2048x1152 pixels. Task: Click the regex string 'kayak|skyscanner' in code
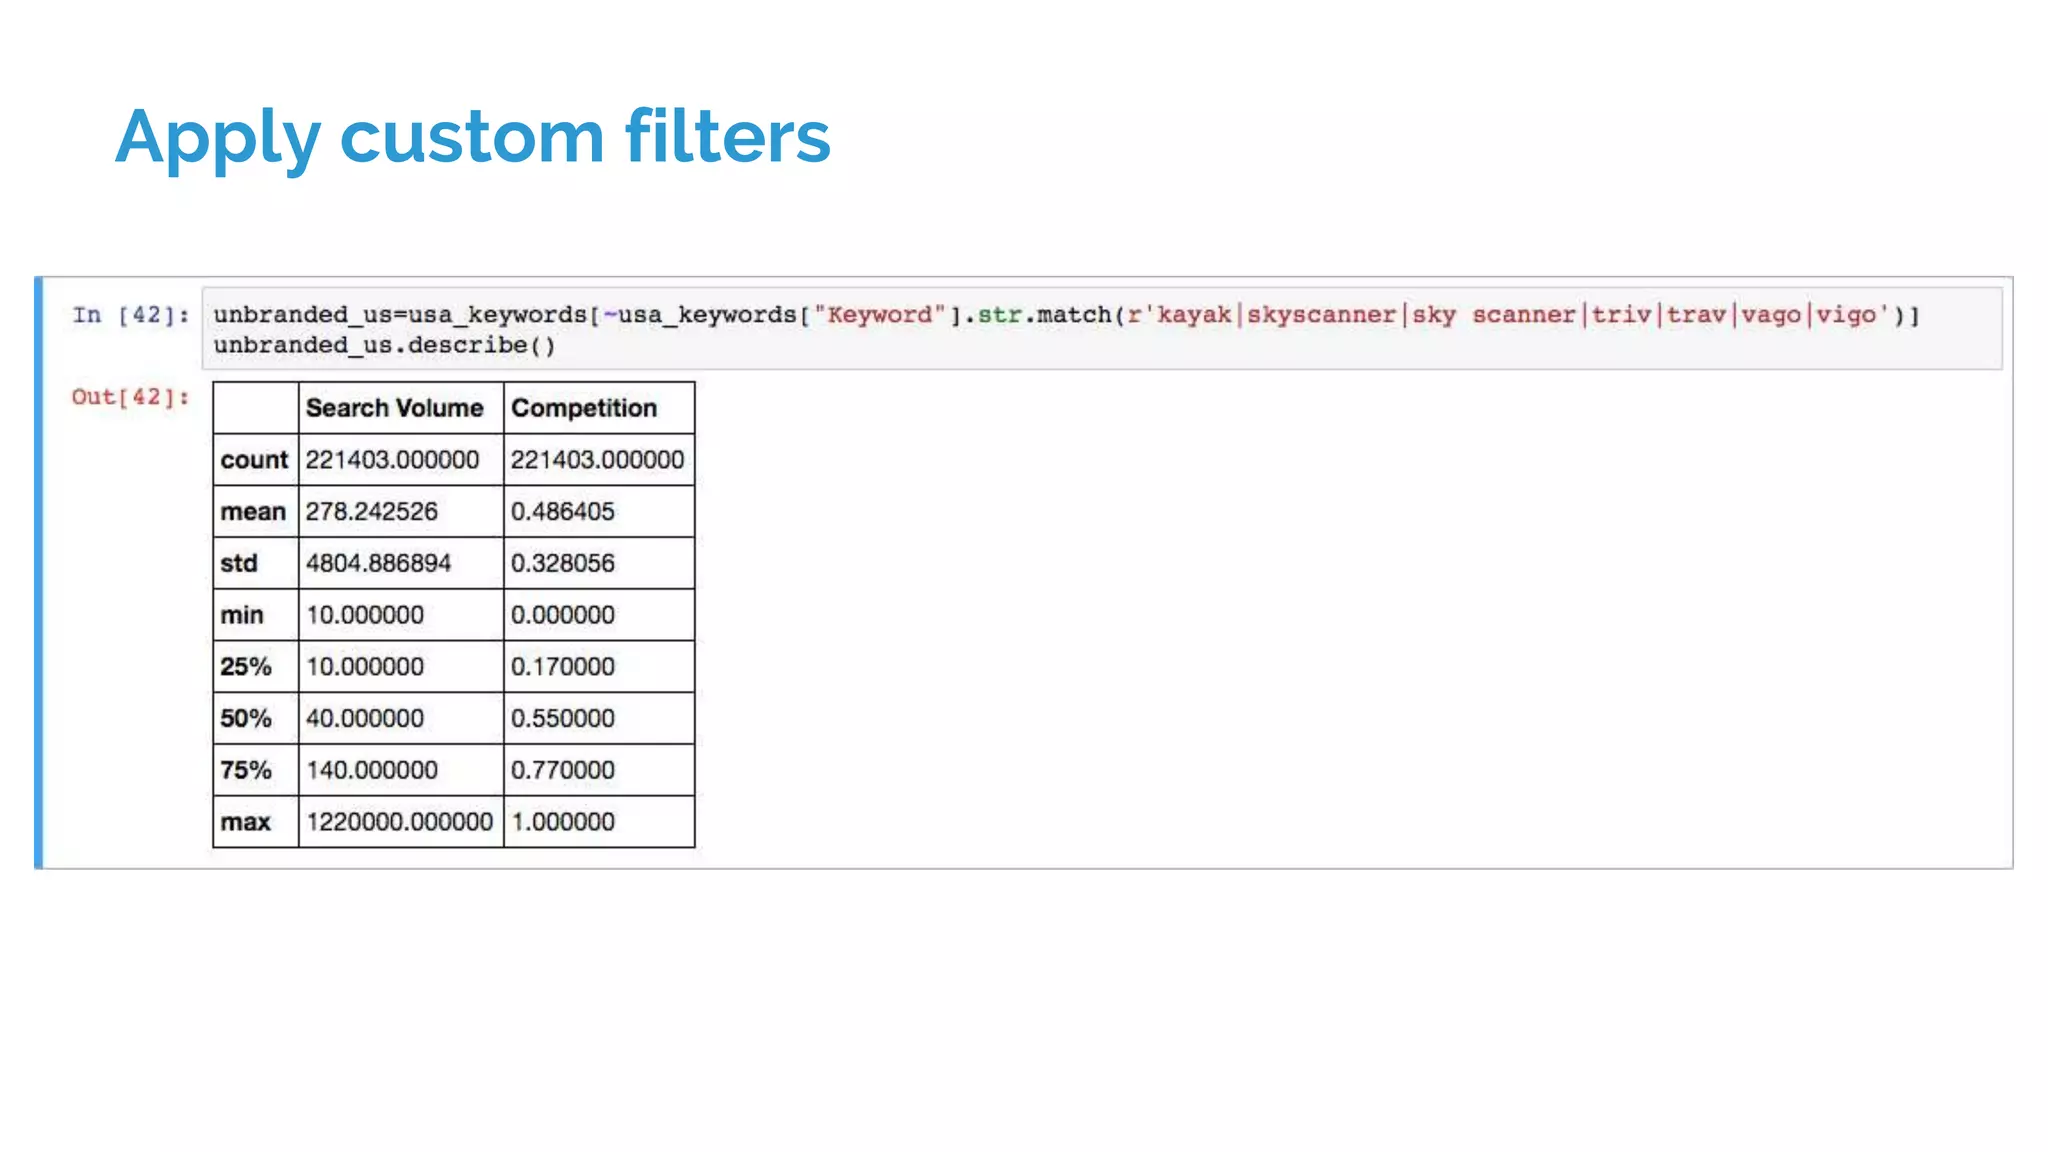tap(1276, 315)
